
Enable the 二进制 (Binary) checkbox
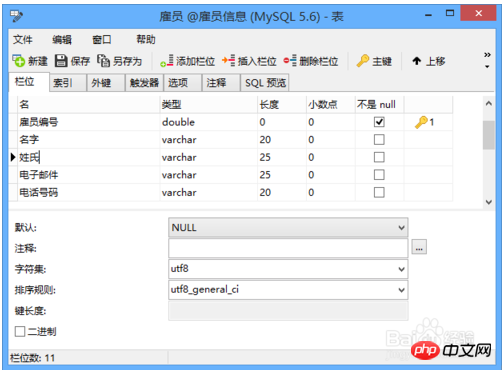(20, 331)
